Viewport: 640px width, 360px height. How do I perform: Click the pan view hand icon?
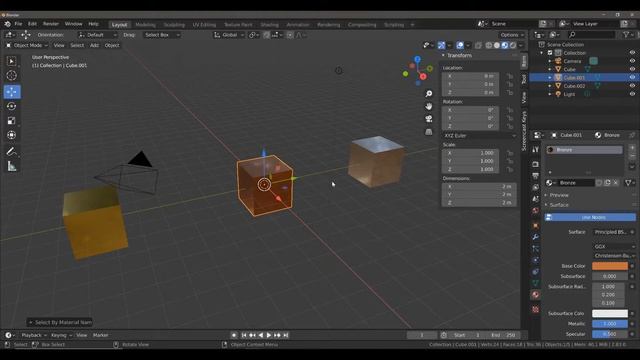[x=429, y=106]
